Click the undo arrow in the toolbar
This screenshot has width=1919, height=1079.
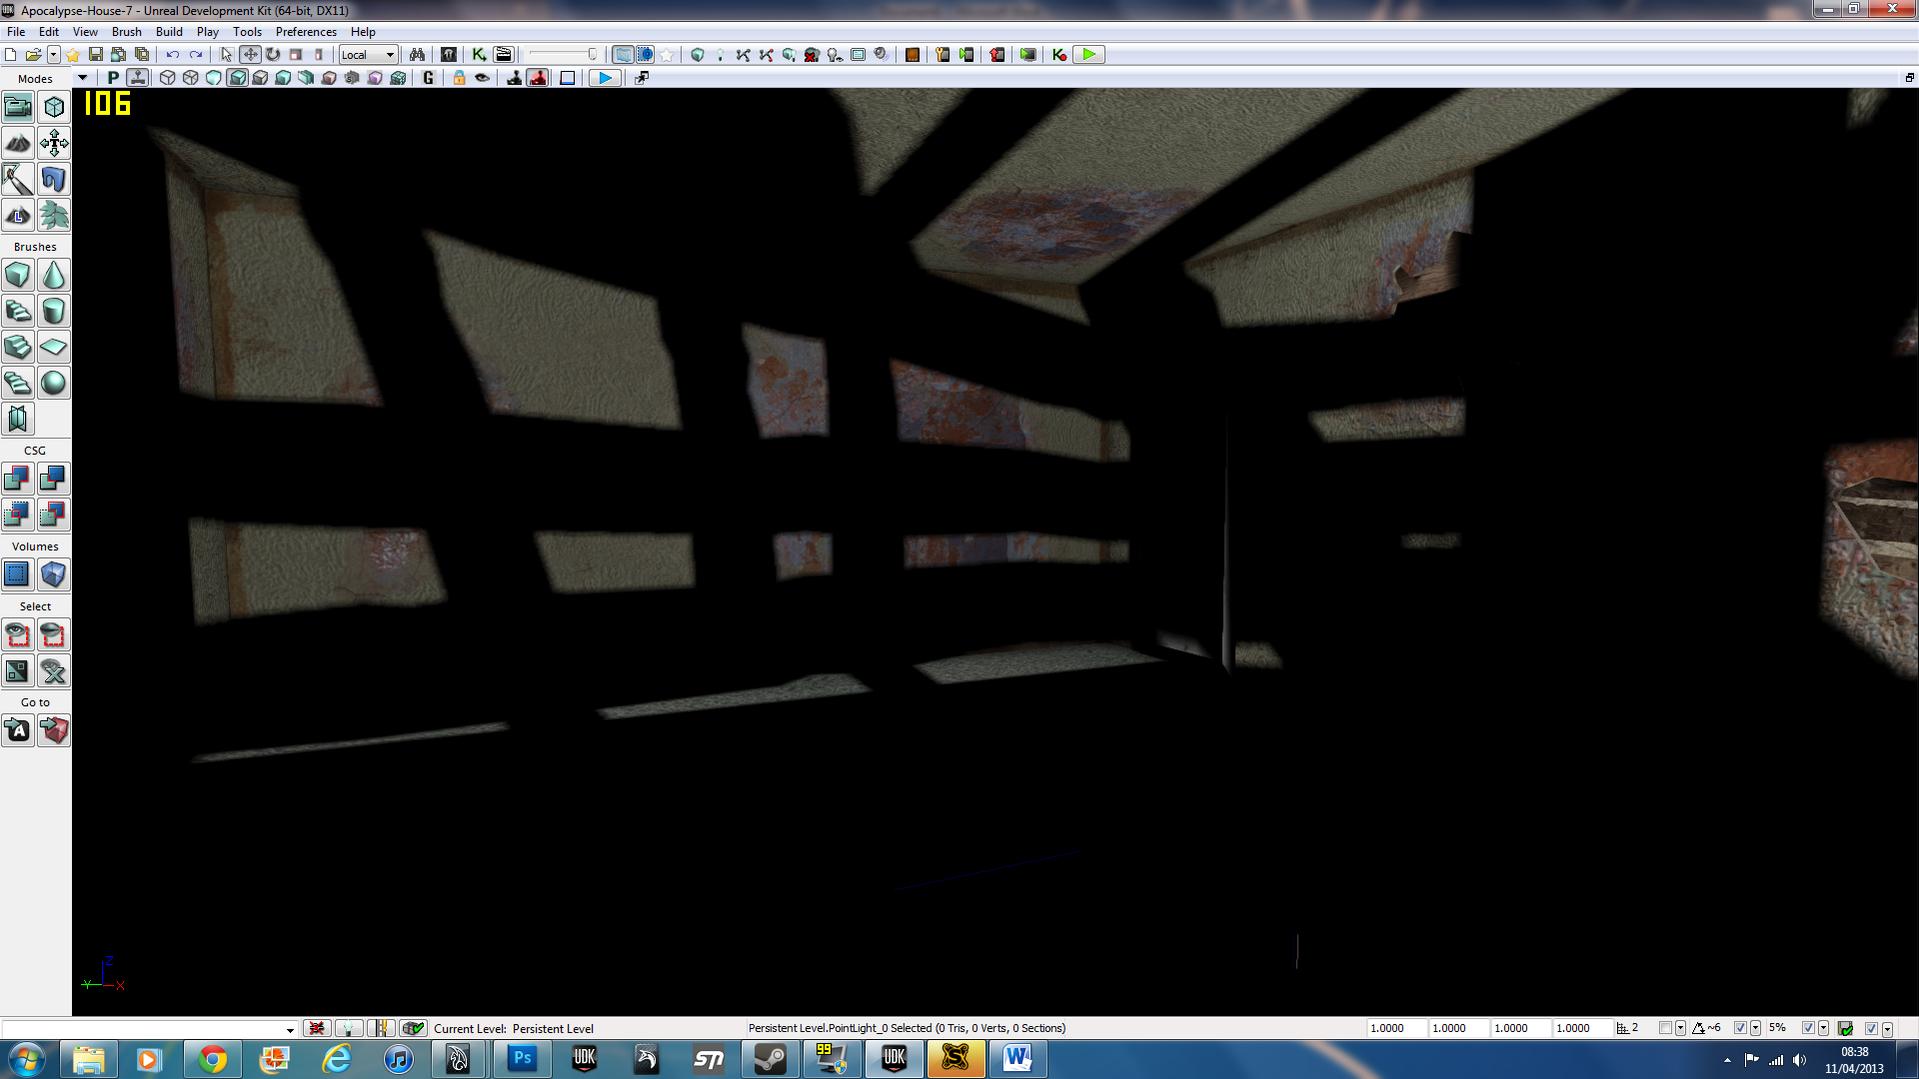point(173,55)
